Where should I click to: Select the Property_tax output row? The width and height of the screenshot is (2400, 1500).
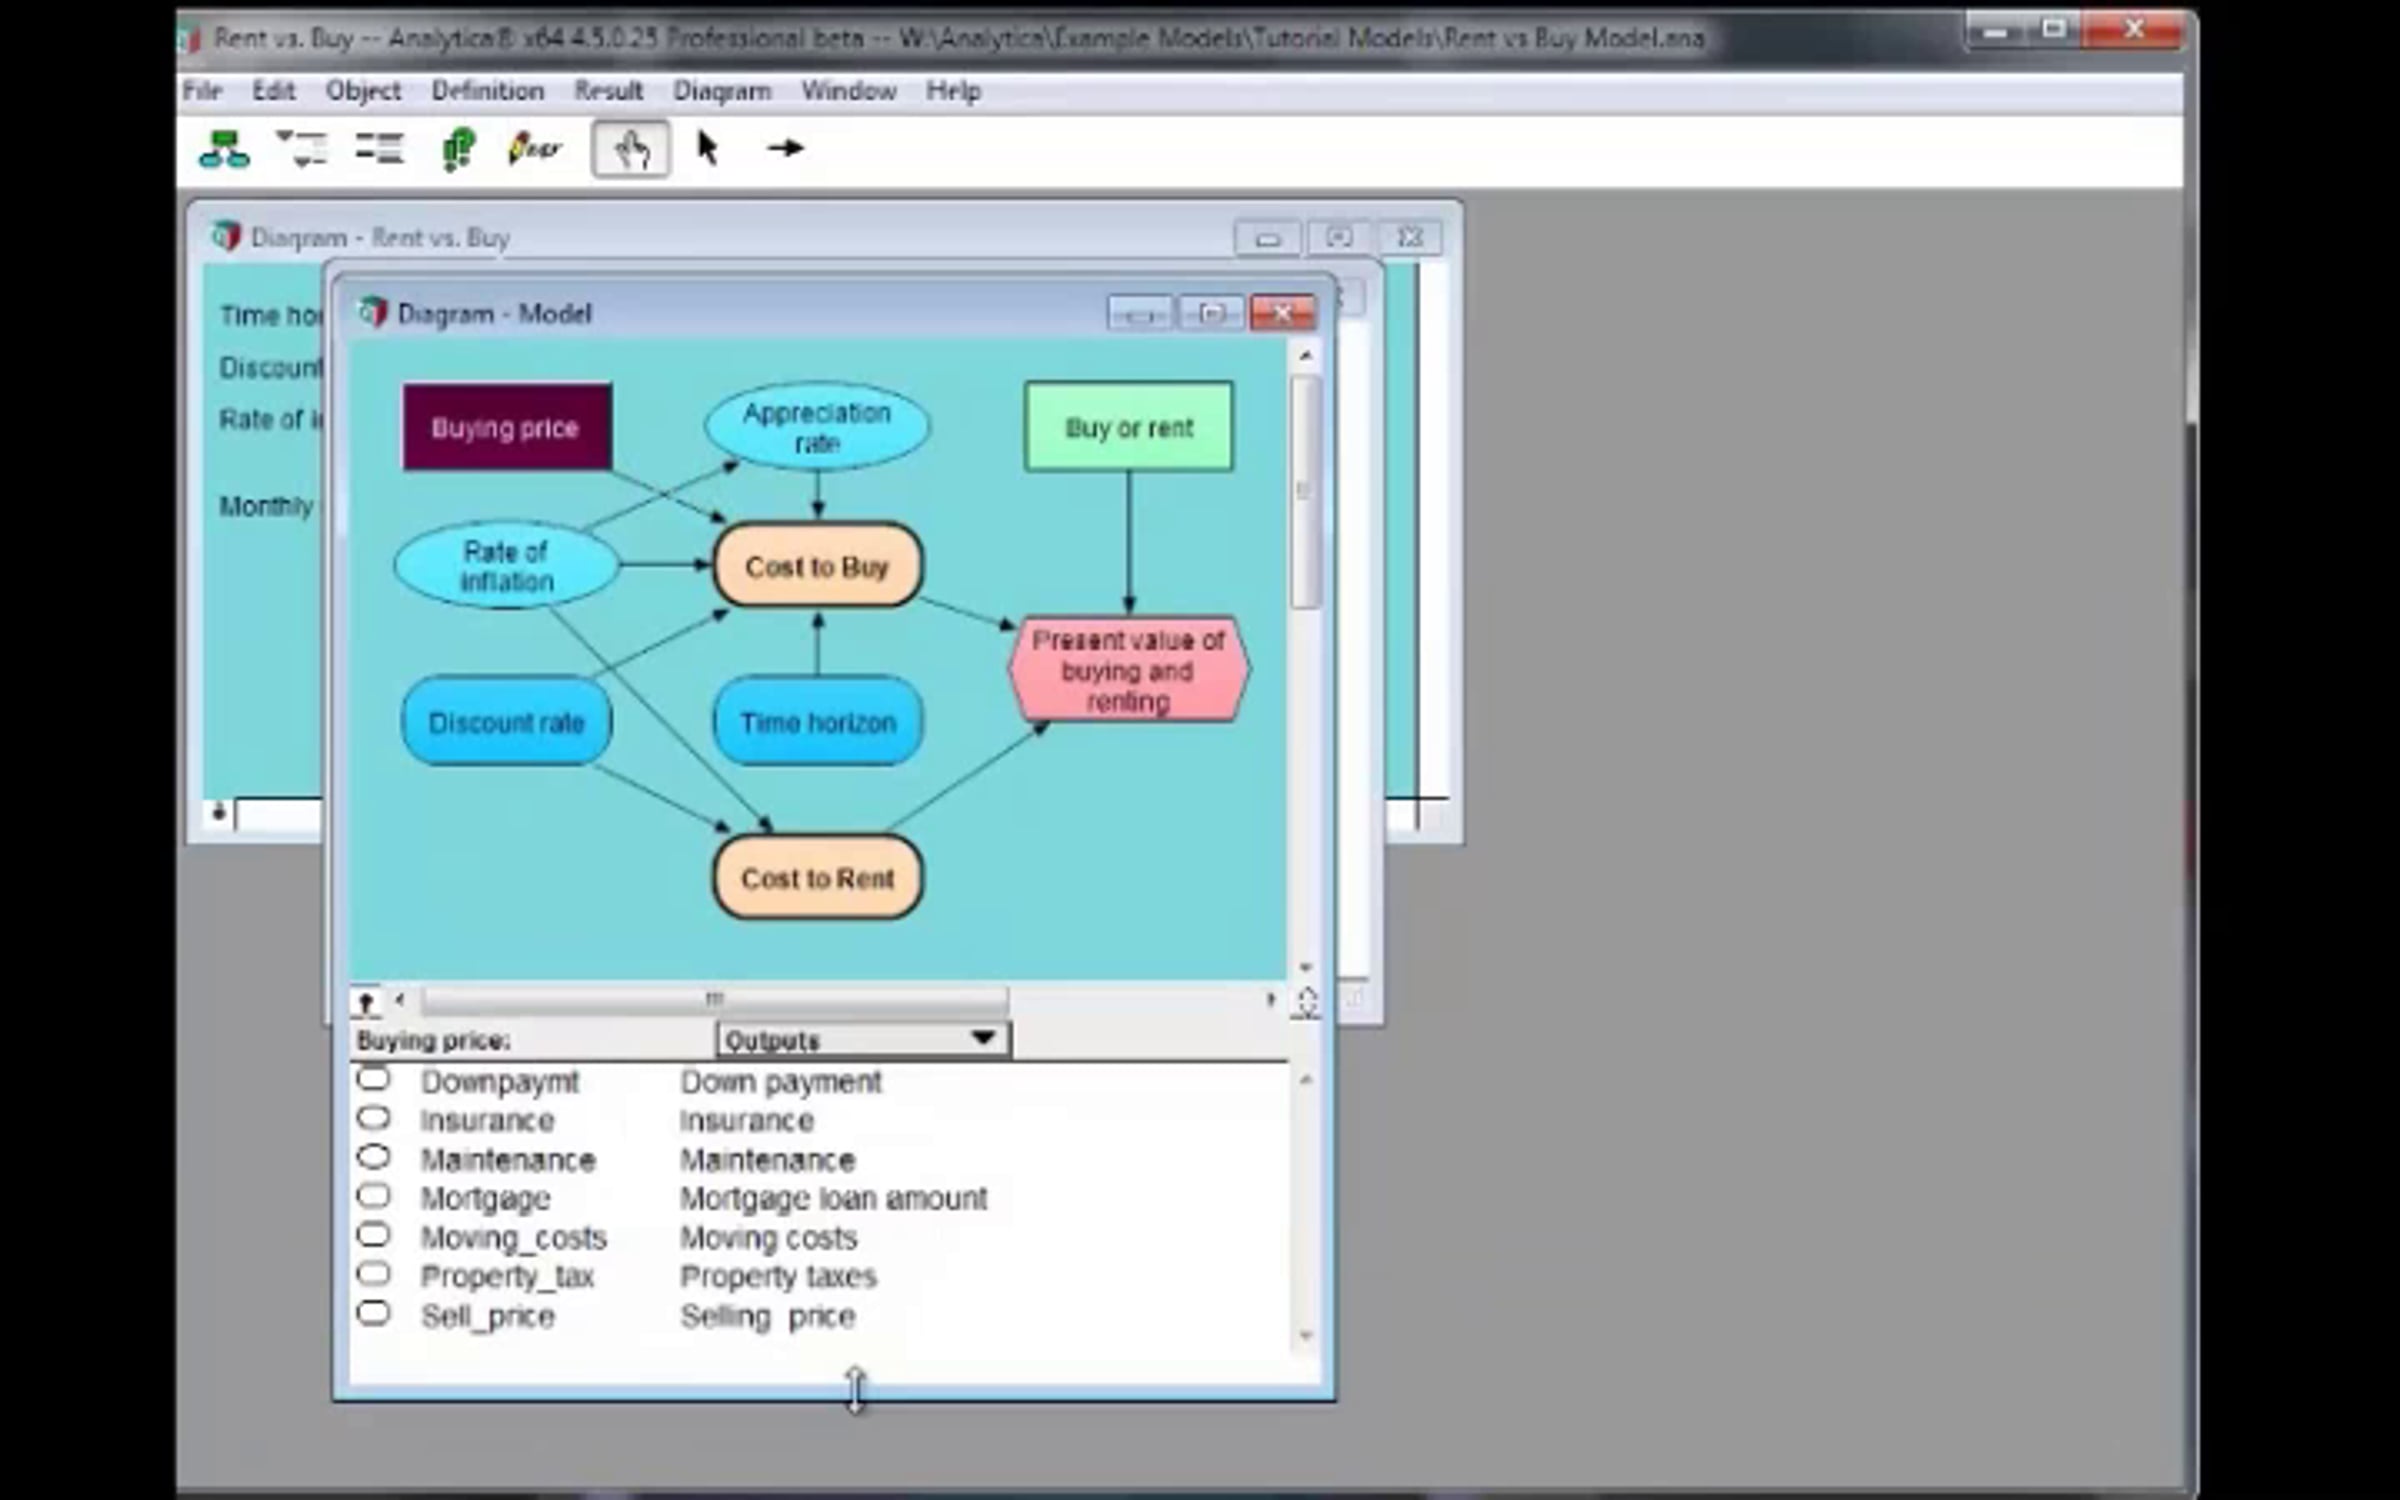coord(507,1276)
